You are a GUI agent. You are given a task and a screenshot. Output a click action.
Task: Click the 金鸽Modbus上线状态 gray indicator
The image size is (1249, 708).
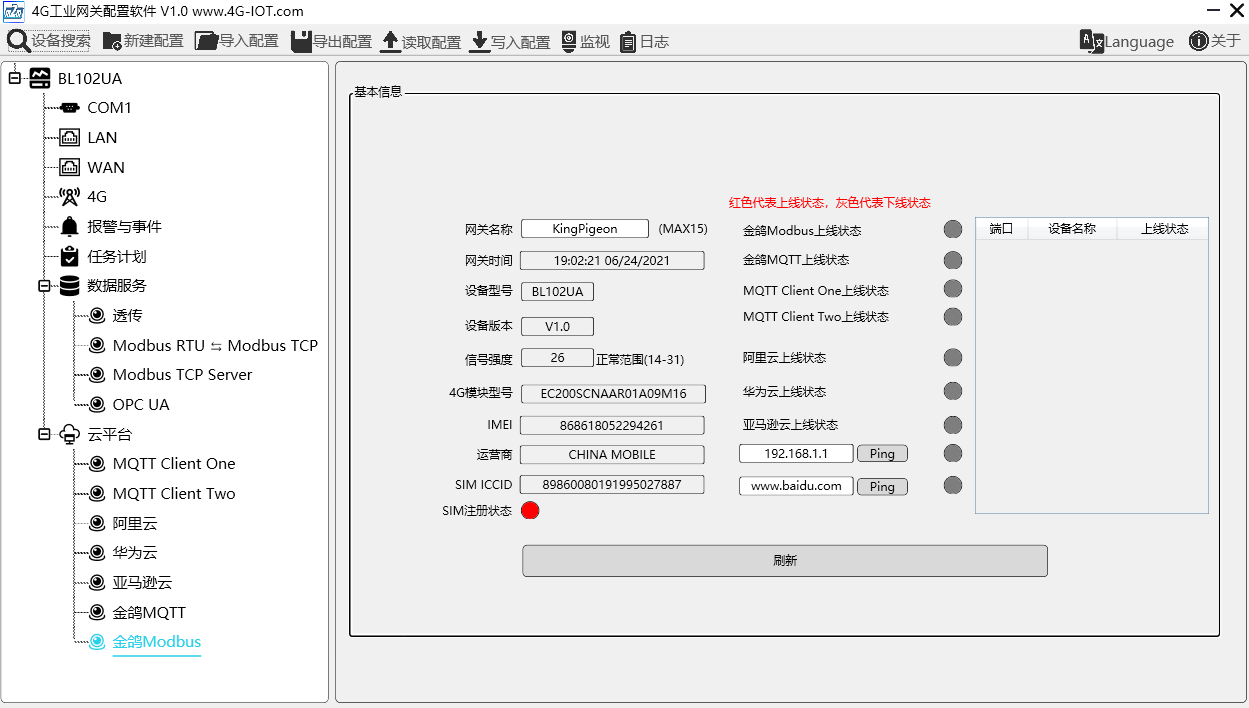pos(953,229)
